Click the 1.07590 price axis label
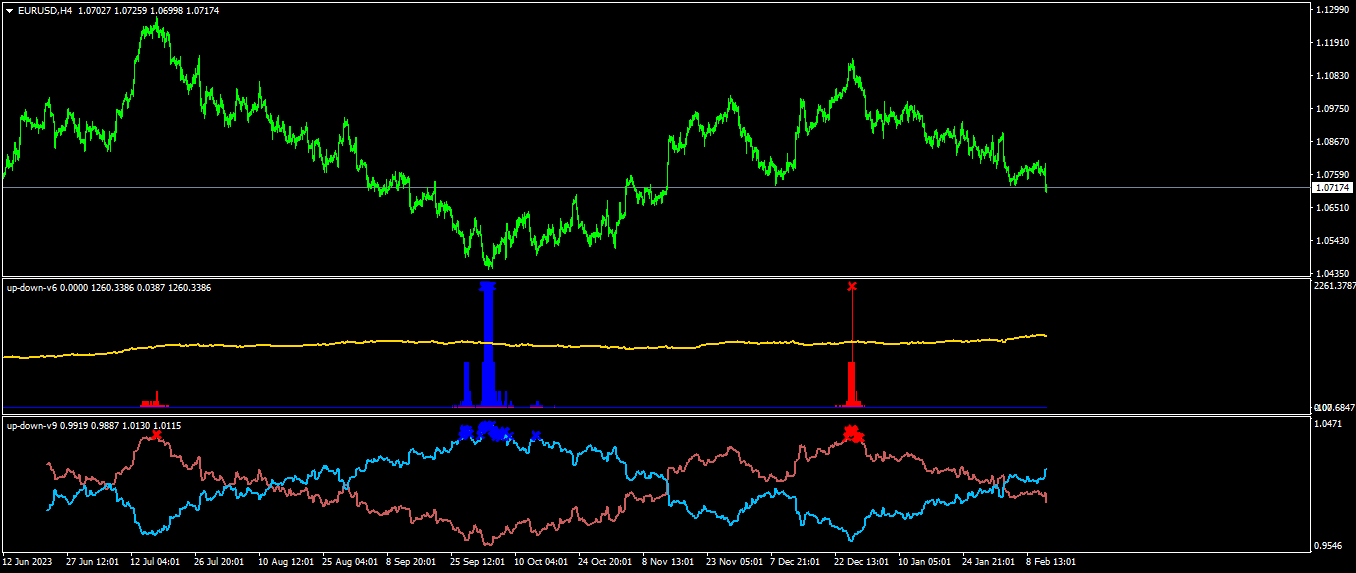This screenshot has height=573, width=1356. [1334, 175]
